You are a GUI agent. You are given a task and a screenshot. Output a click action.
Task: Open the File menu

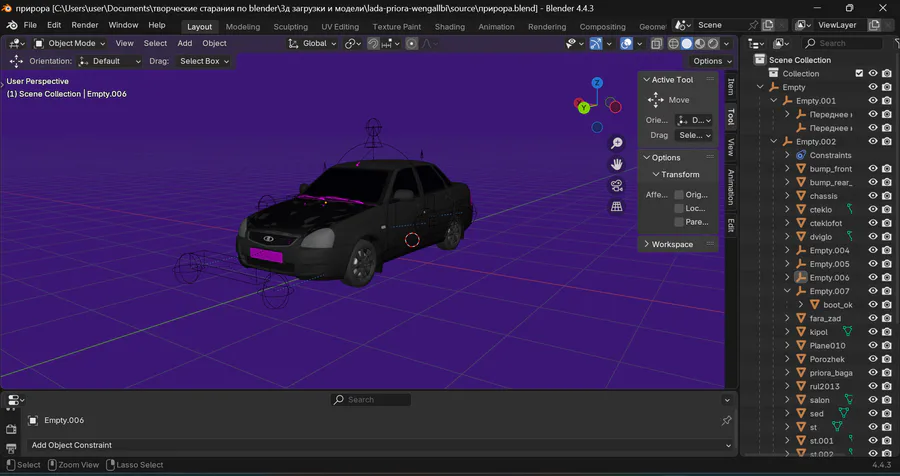click(30, 25)
